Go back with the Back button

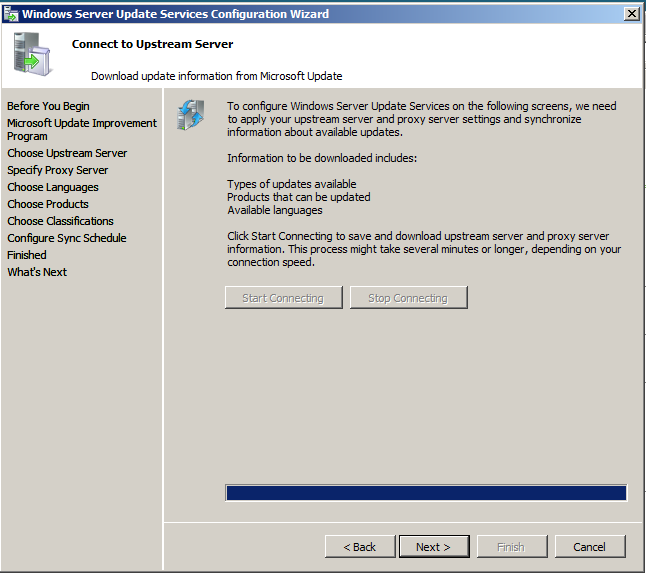point(360,546)
